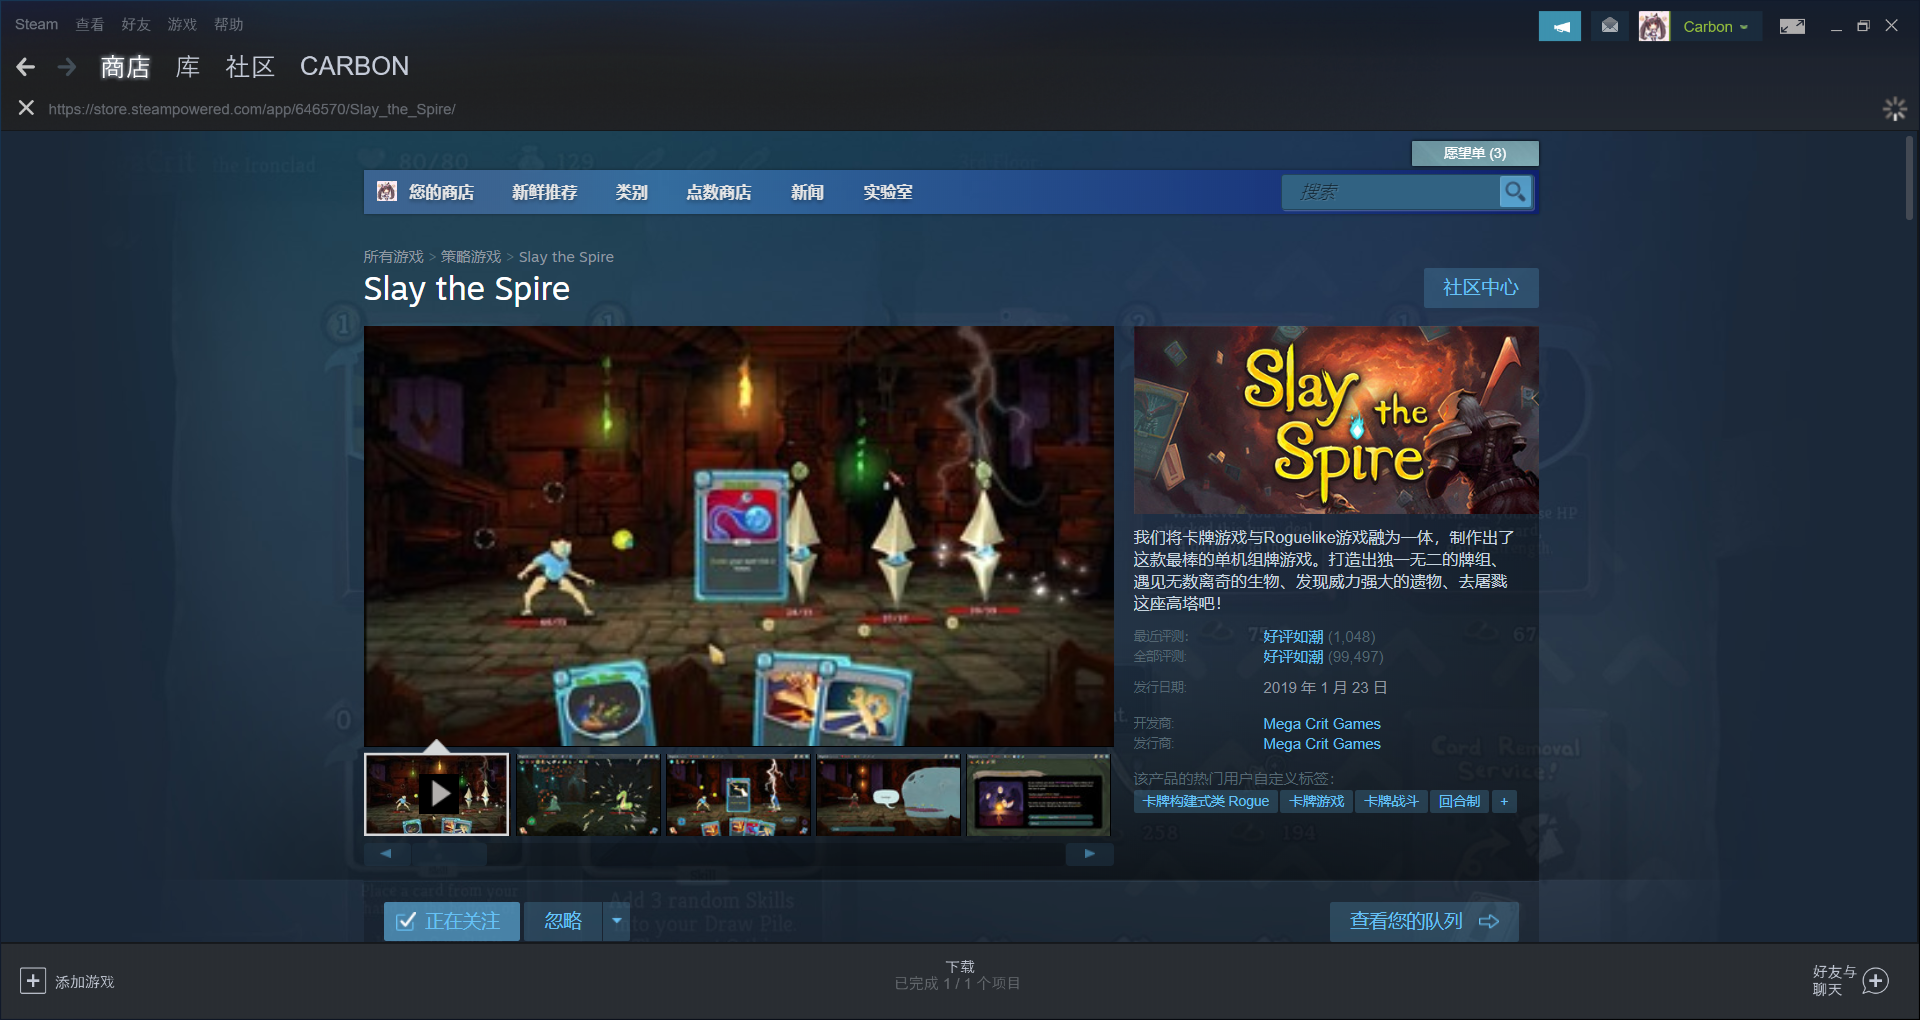Click the thumbnail strip scrollbar handle
This screenshot has width=1920, height=1020.
click(x=448, y=854)
